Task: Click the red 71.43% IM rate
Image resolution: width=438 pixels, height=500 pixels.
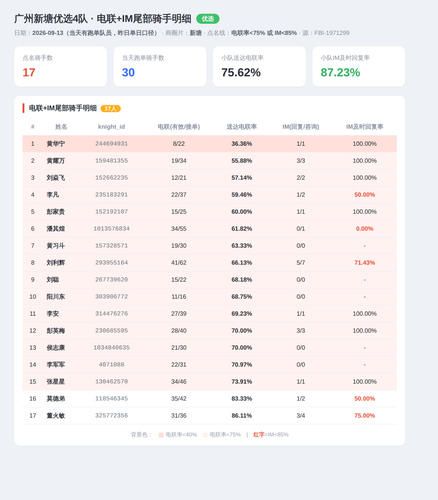Action: click(x=364, y=263)
